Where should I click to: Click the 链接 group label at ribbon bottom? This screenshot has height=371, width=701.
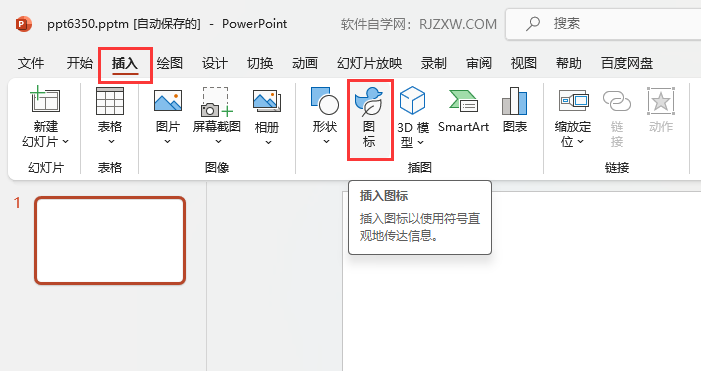[617, 168]
